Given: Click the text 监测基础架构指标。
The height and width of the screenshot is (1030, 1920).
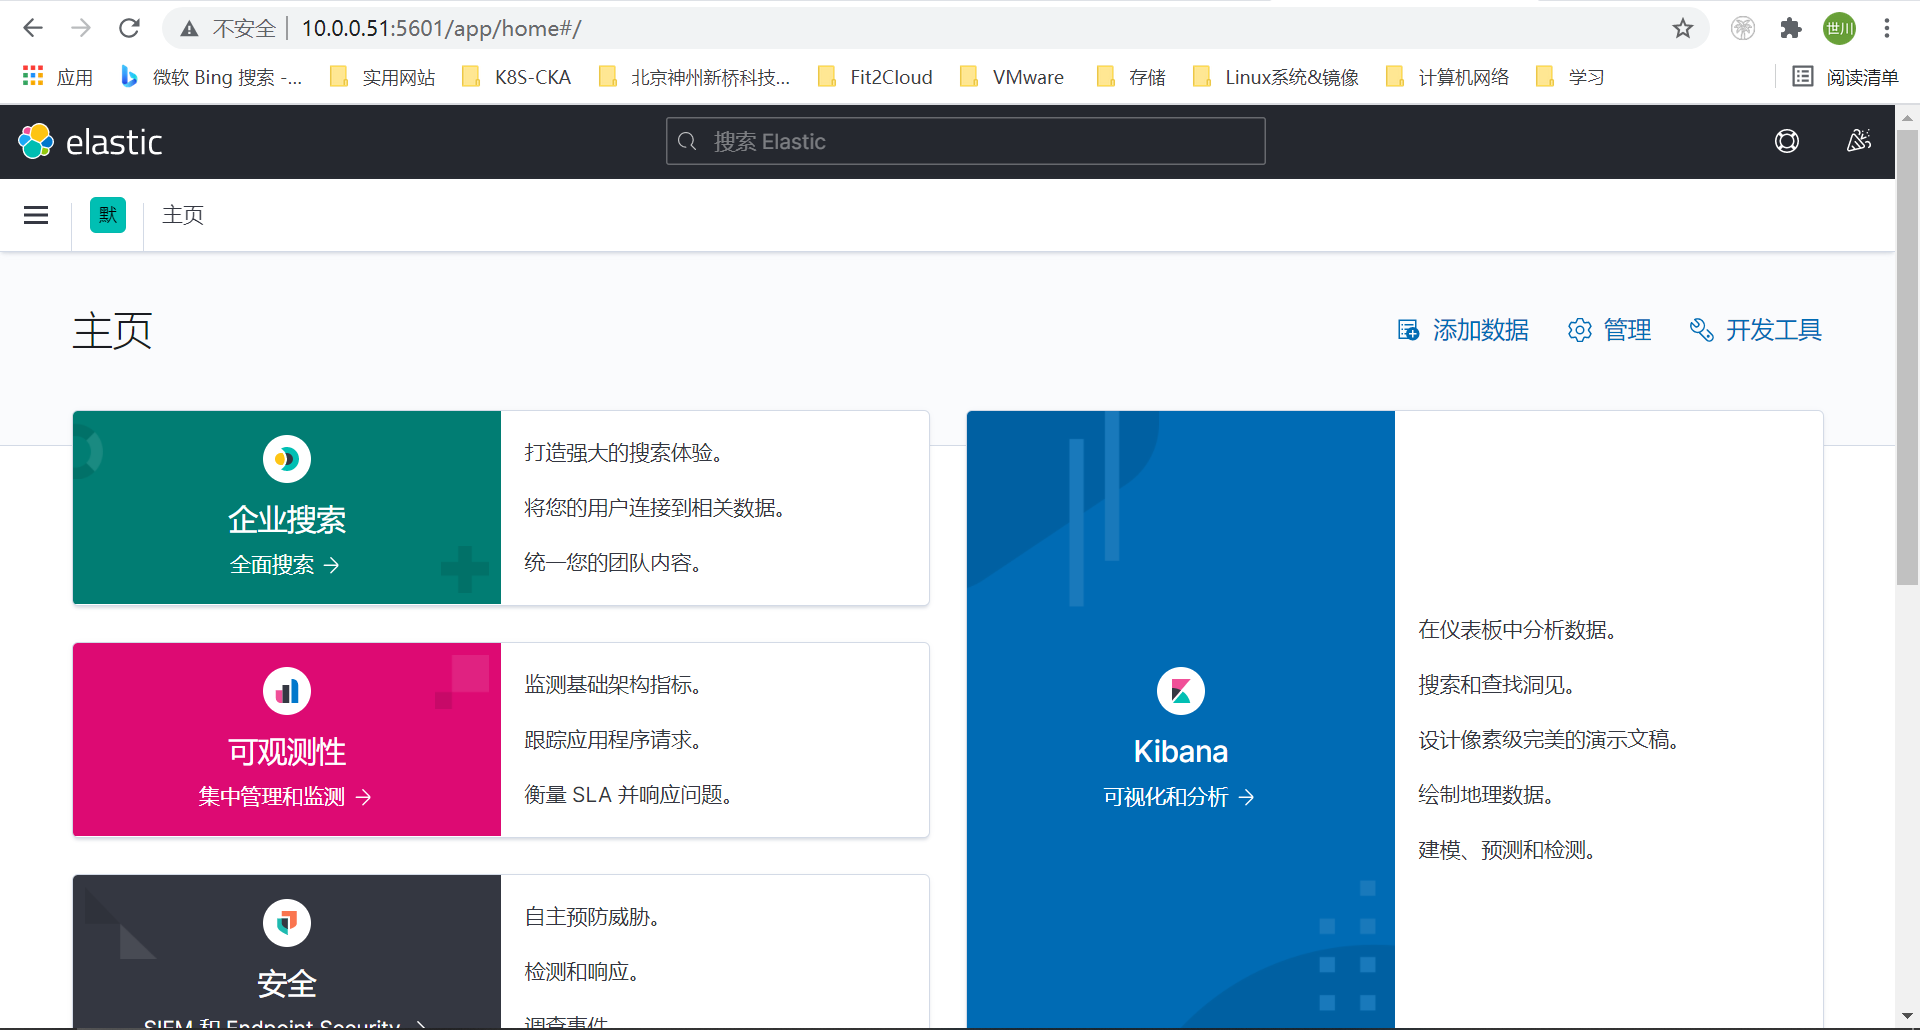Looking at the screenshot, I should [x=613, y=685].
